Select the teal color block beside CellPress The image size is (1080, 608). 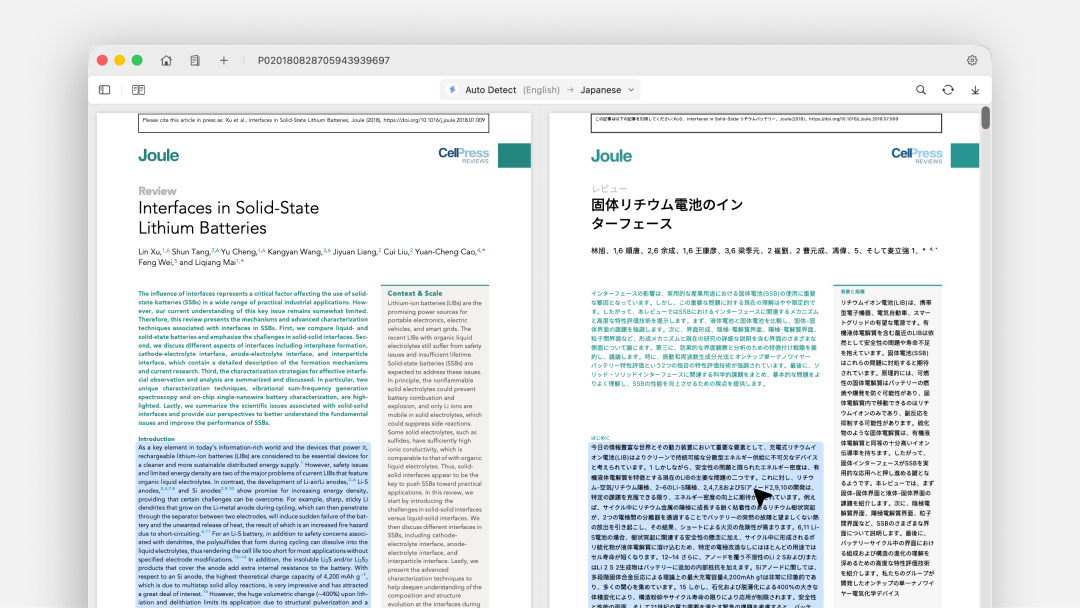coord(514,156)
